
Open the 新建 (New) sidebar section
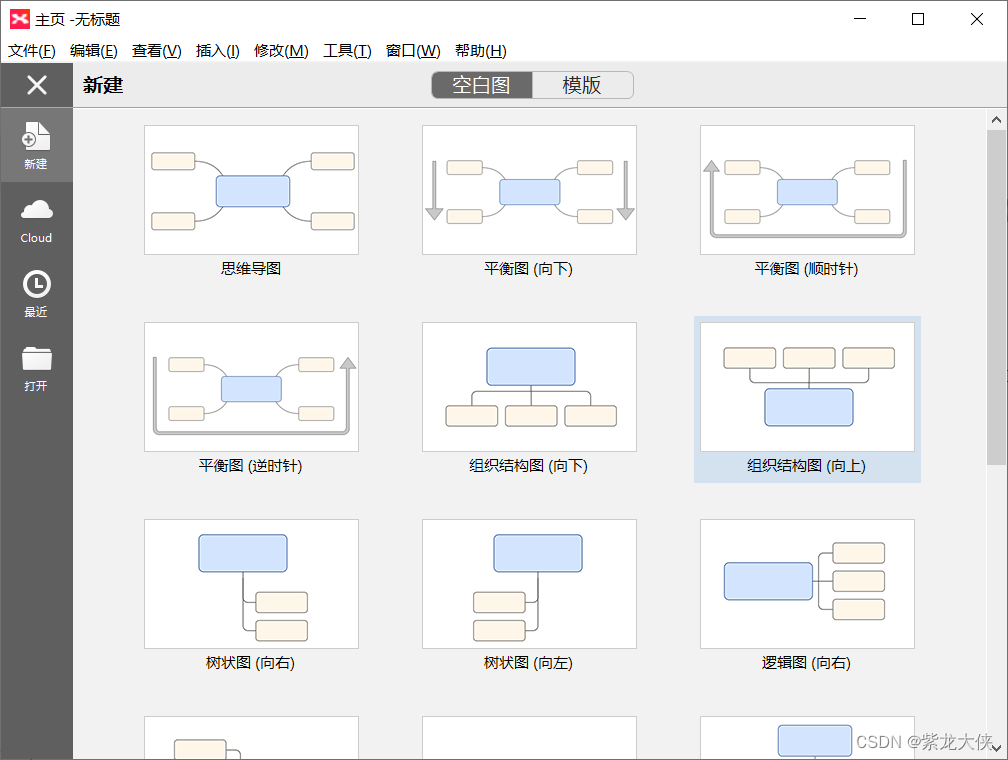tap(36, 145)
